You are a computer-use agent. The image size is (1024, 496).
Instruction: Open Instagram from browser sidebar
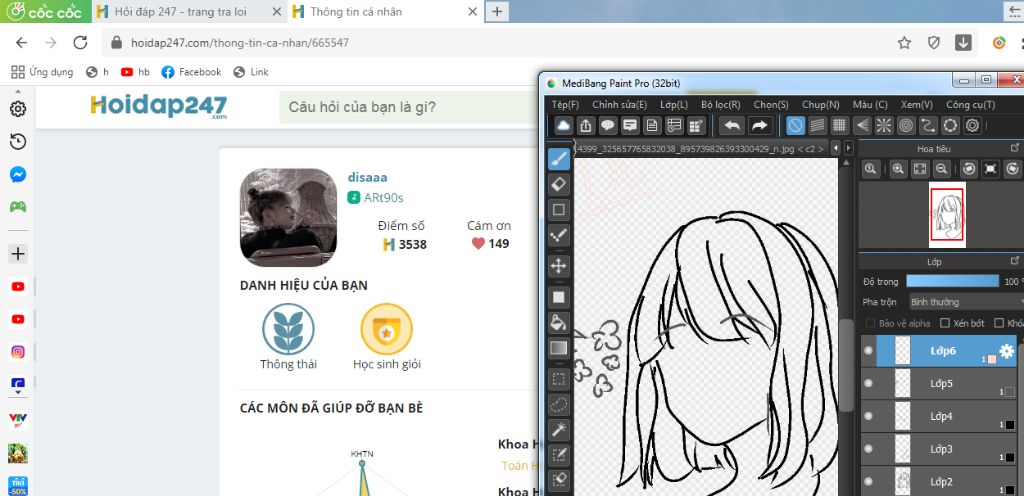coord(18,352)
